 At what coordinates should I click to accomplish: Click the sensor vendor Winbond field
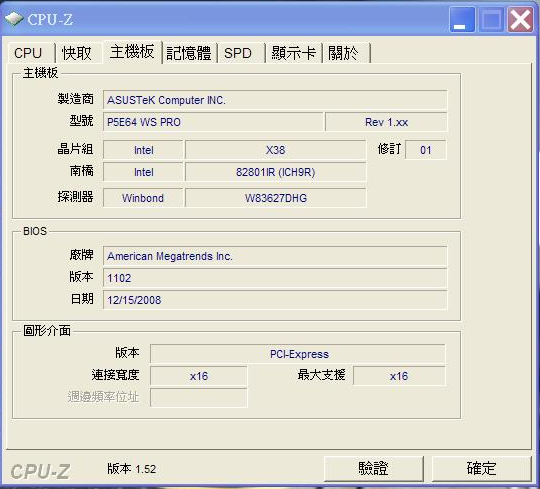(x=143, y=198)
